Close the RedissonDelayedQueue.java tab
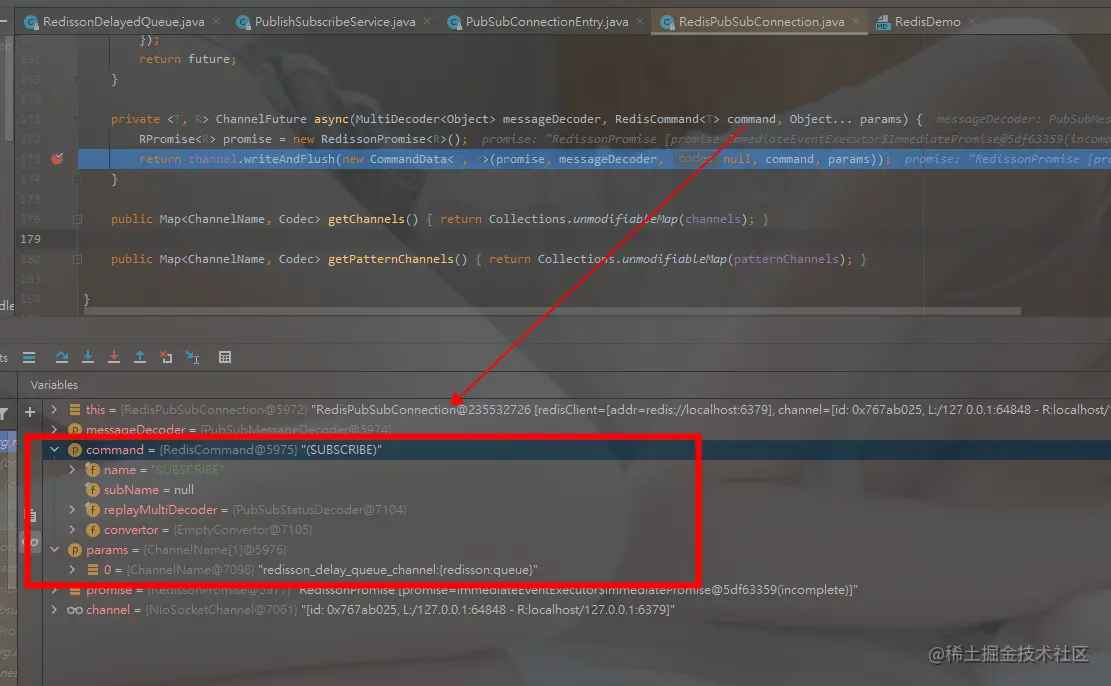 coord(216,21)
